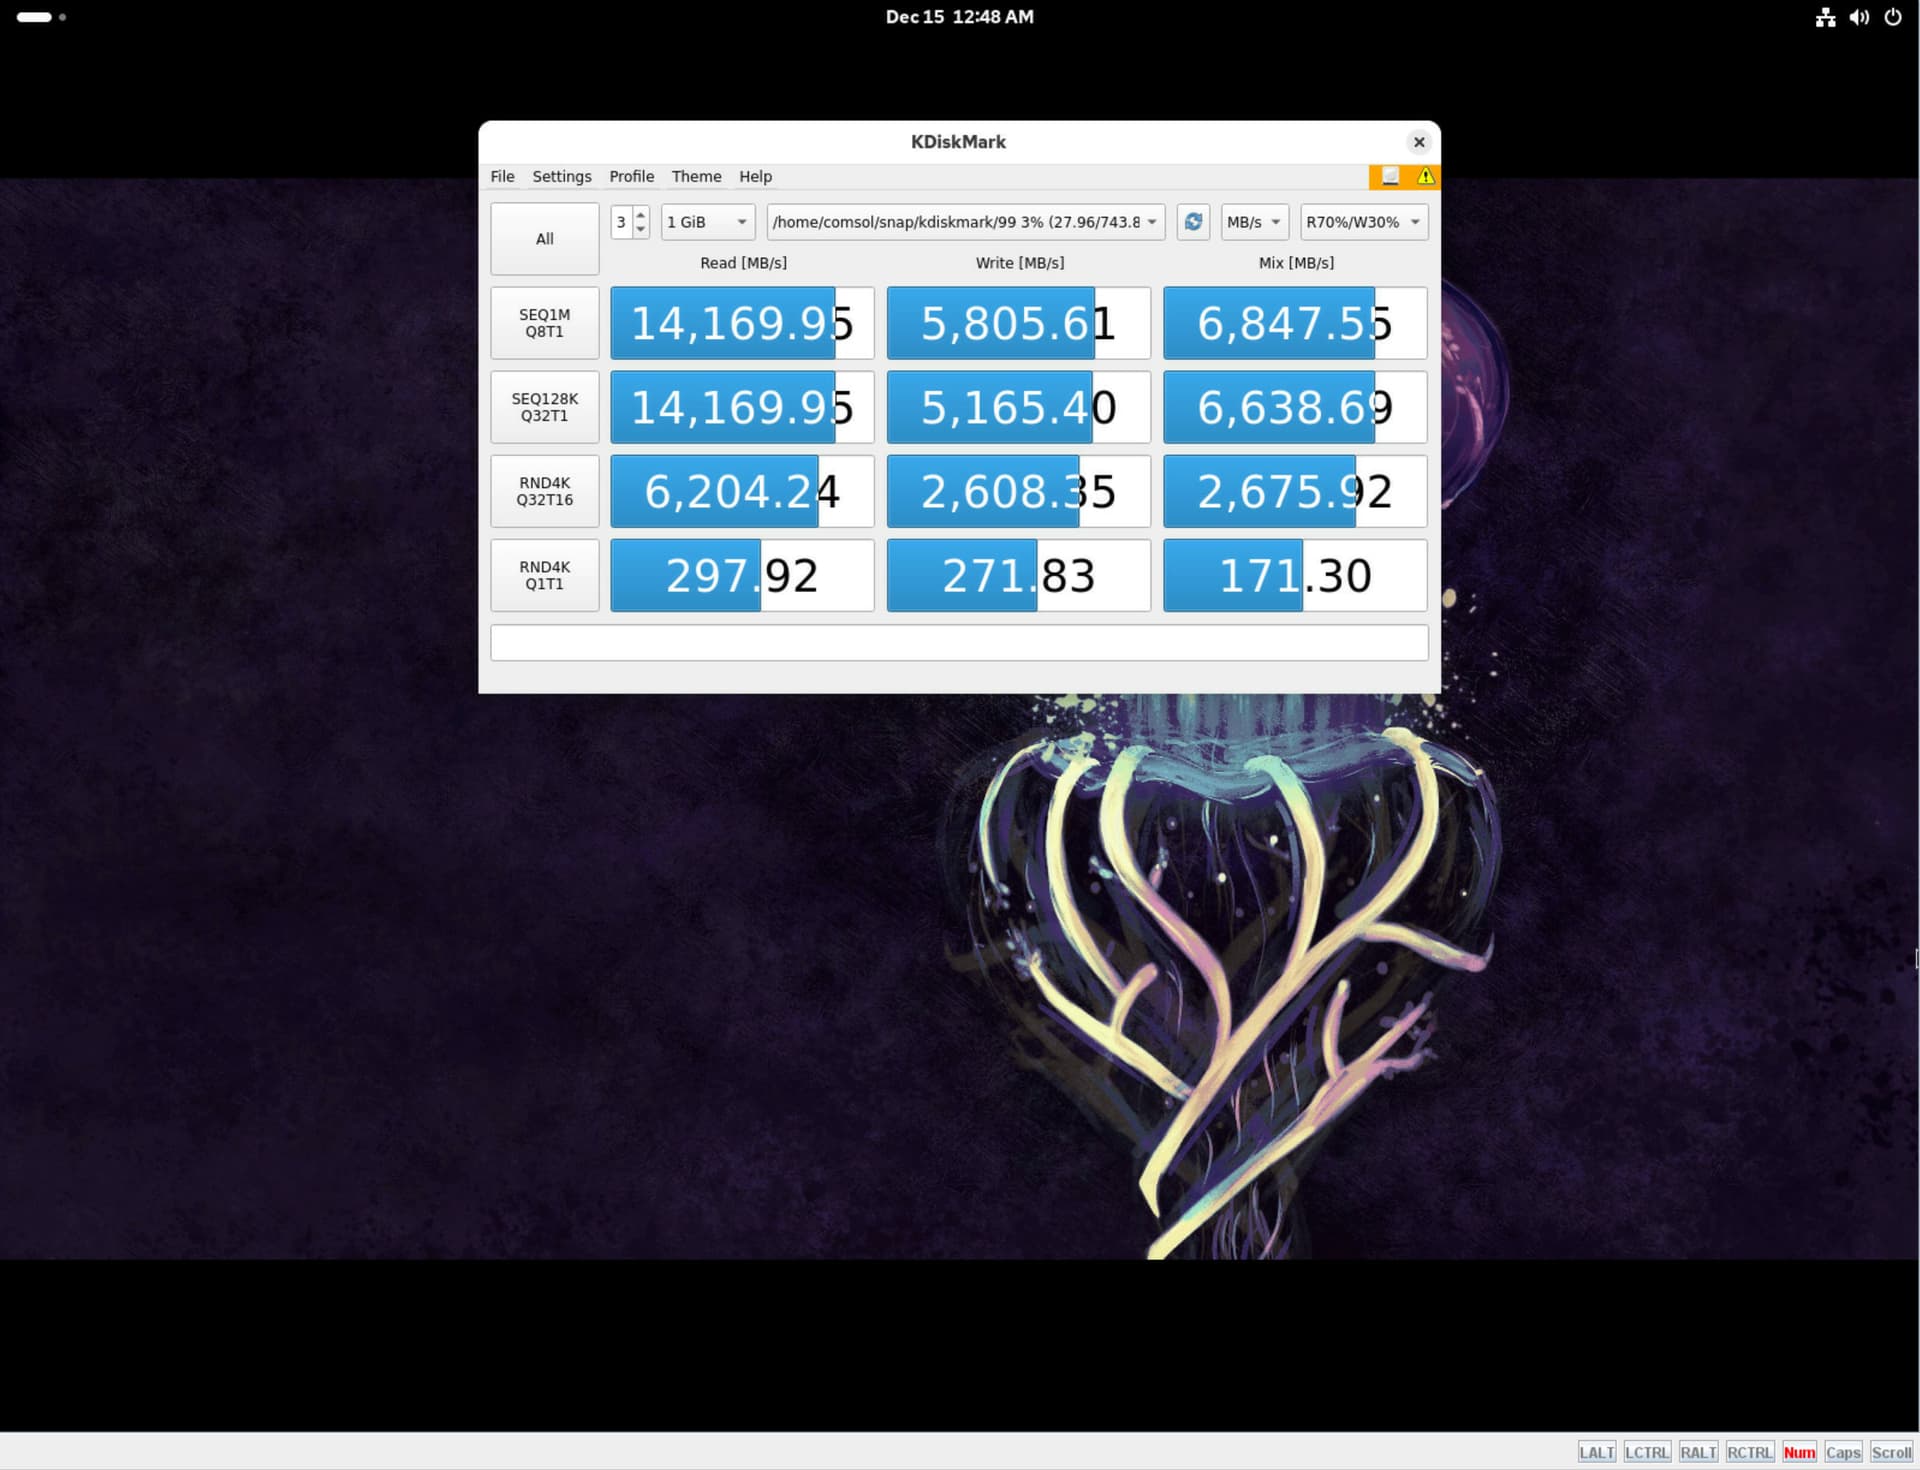1920x1470 pixels.
Task: Decrease the test loop count stepper
Action: pos(641,230)
